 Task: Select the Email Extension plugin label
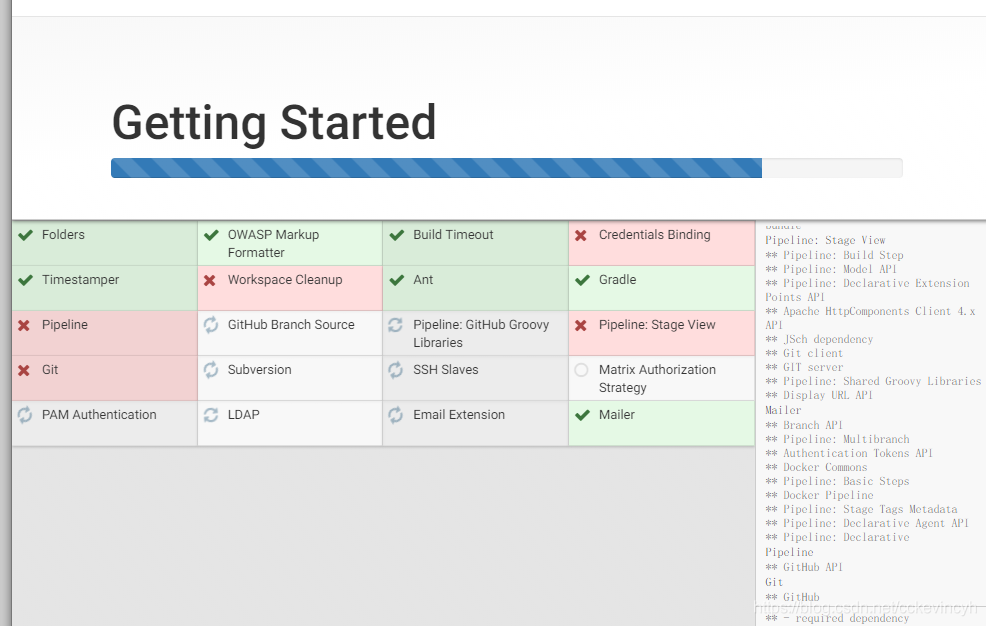click(x=459, y=415)
